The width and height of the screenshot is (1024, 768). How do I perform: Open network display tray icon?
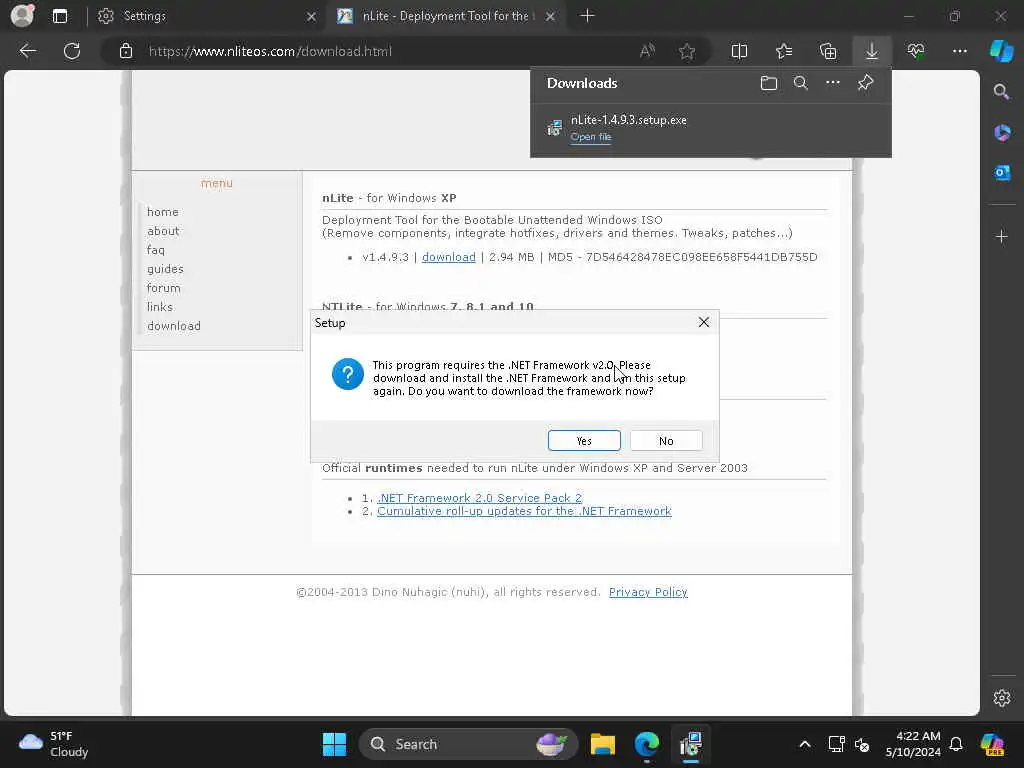point(837,744)
